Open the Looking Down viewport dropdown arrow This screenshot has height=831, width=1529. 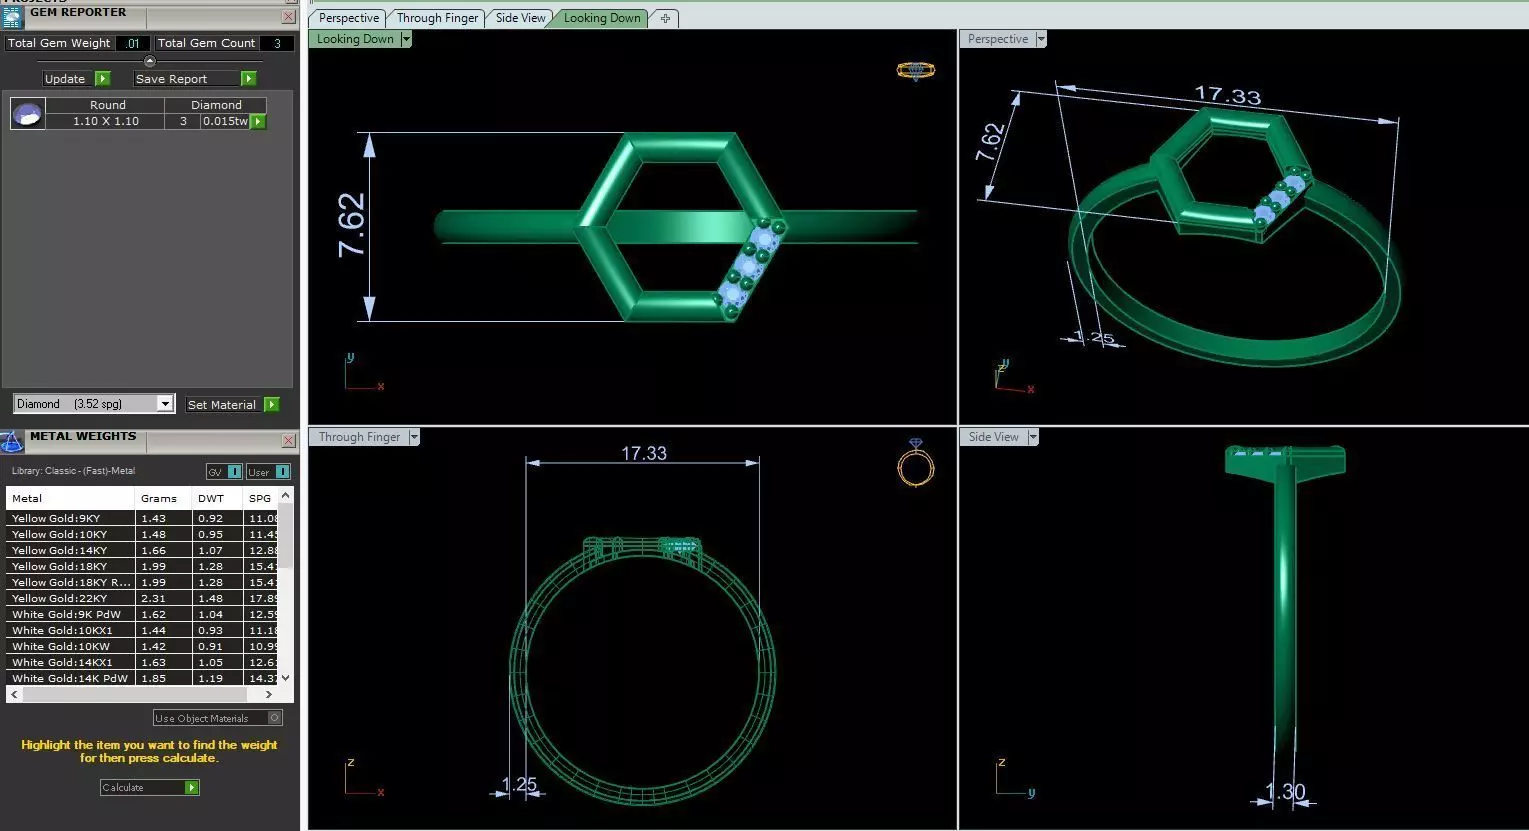click(x=405, y=39)
